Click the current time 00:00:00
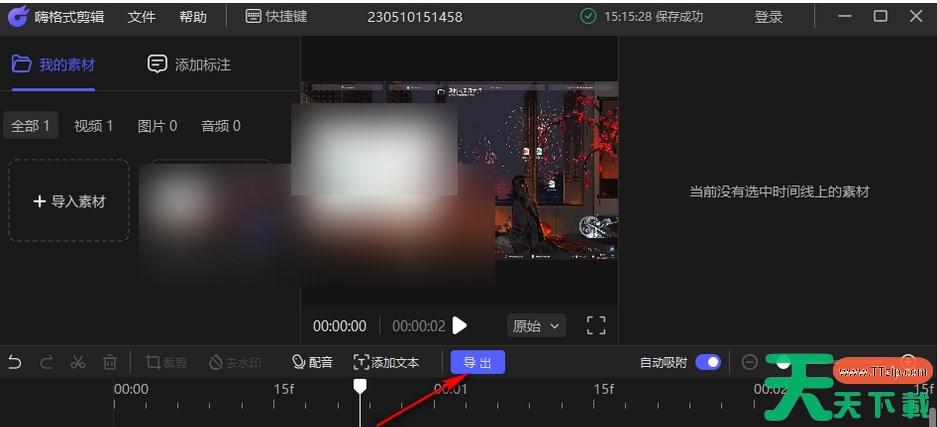This screenshot has height=427, width=937. [339, 326]
